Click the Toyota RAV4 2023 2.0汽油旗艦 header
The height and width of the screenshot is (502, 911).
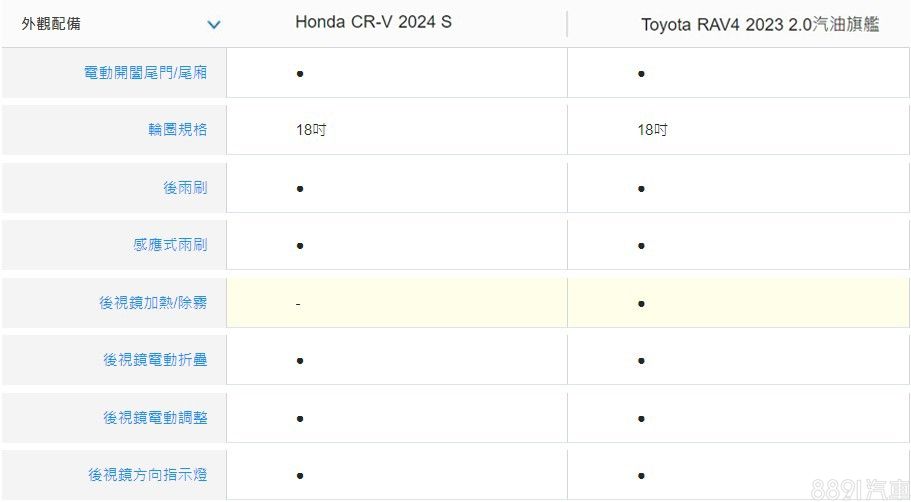(760, 25)
